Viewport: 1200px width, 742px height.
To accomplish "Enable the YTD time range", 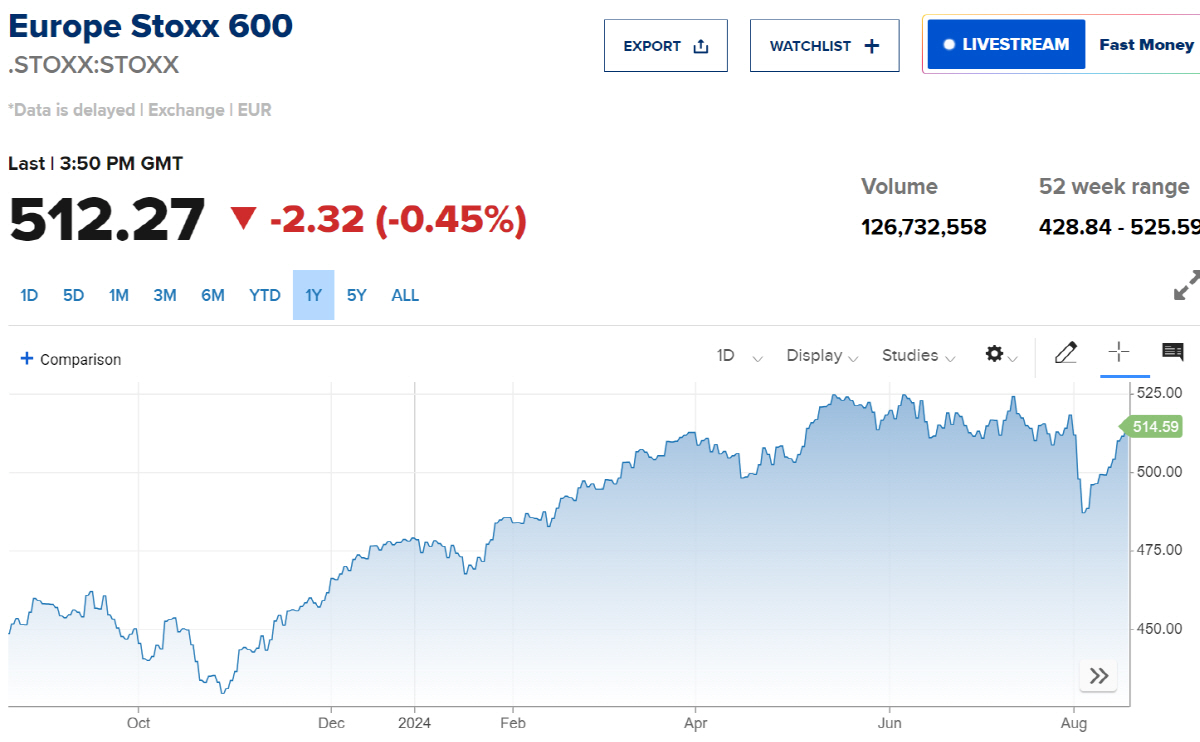I will pyautogui.click(x=264, y=295).
